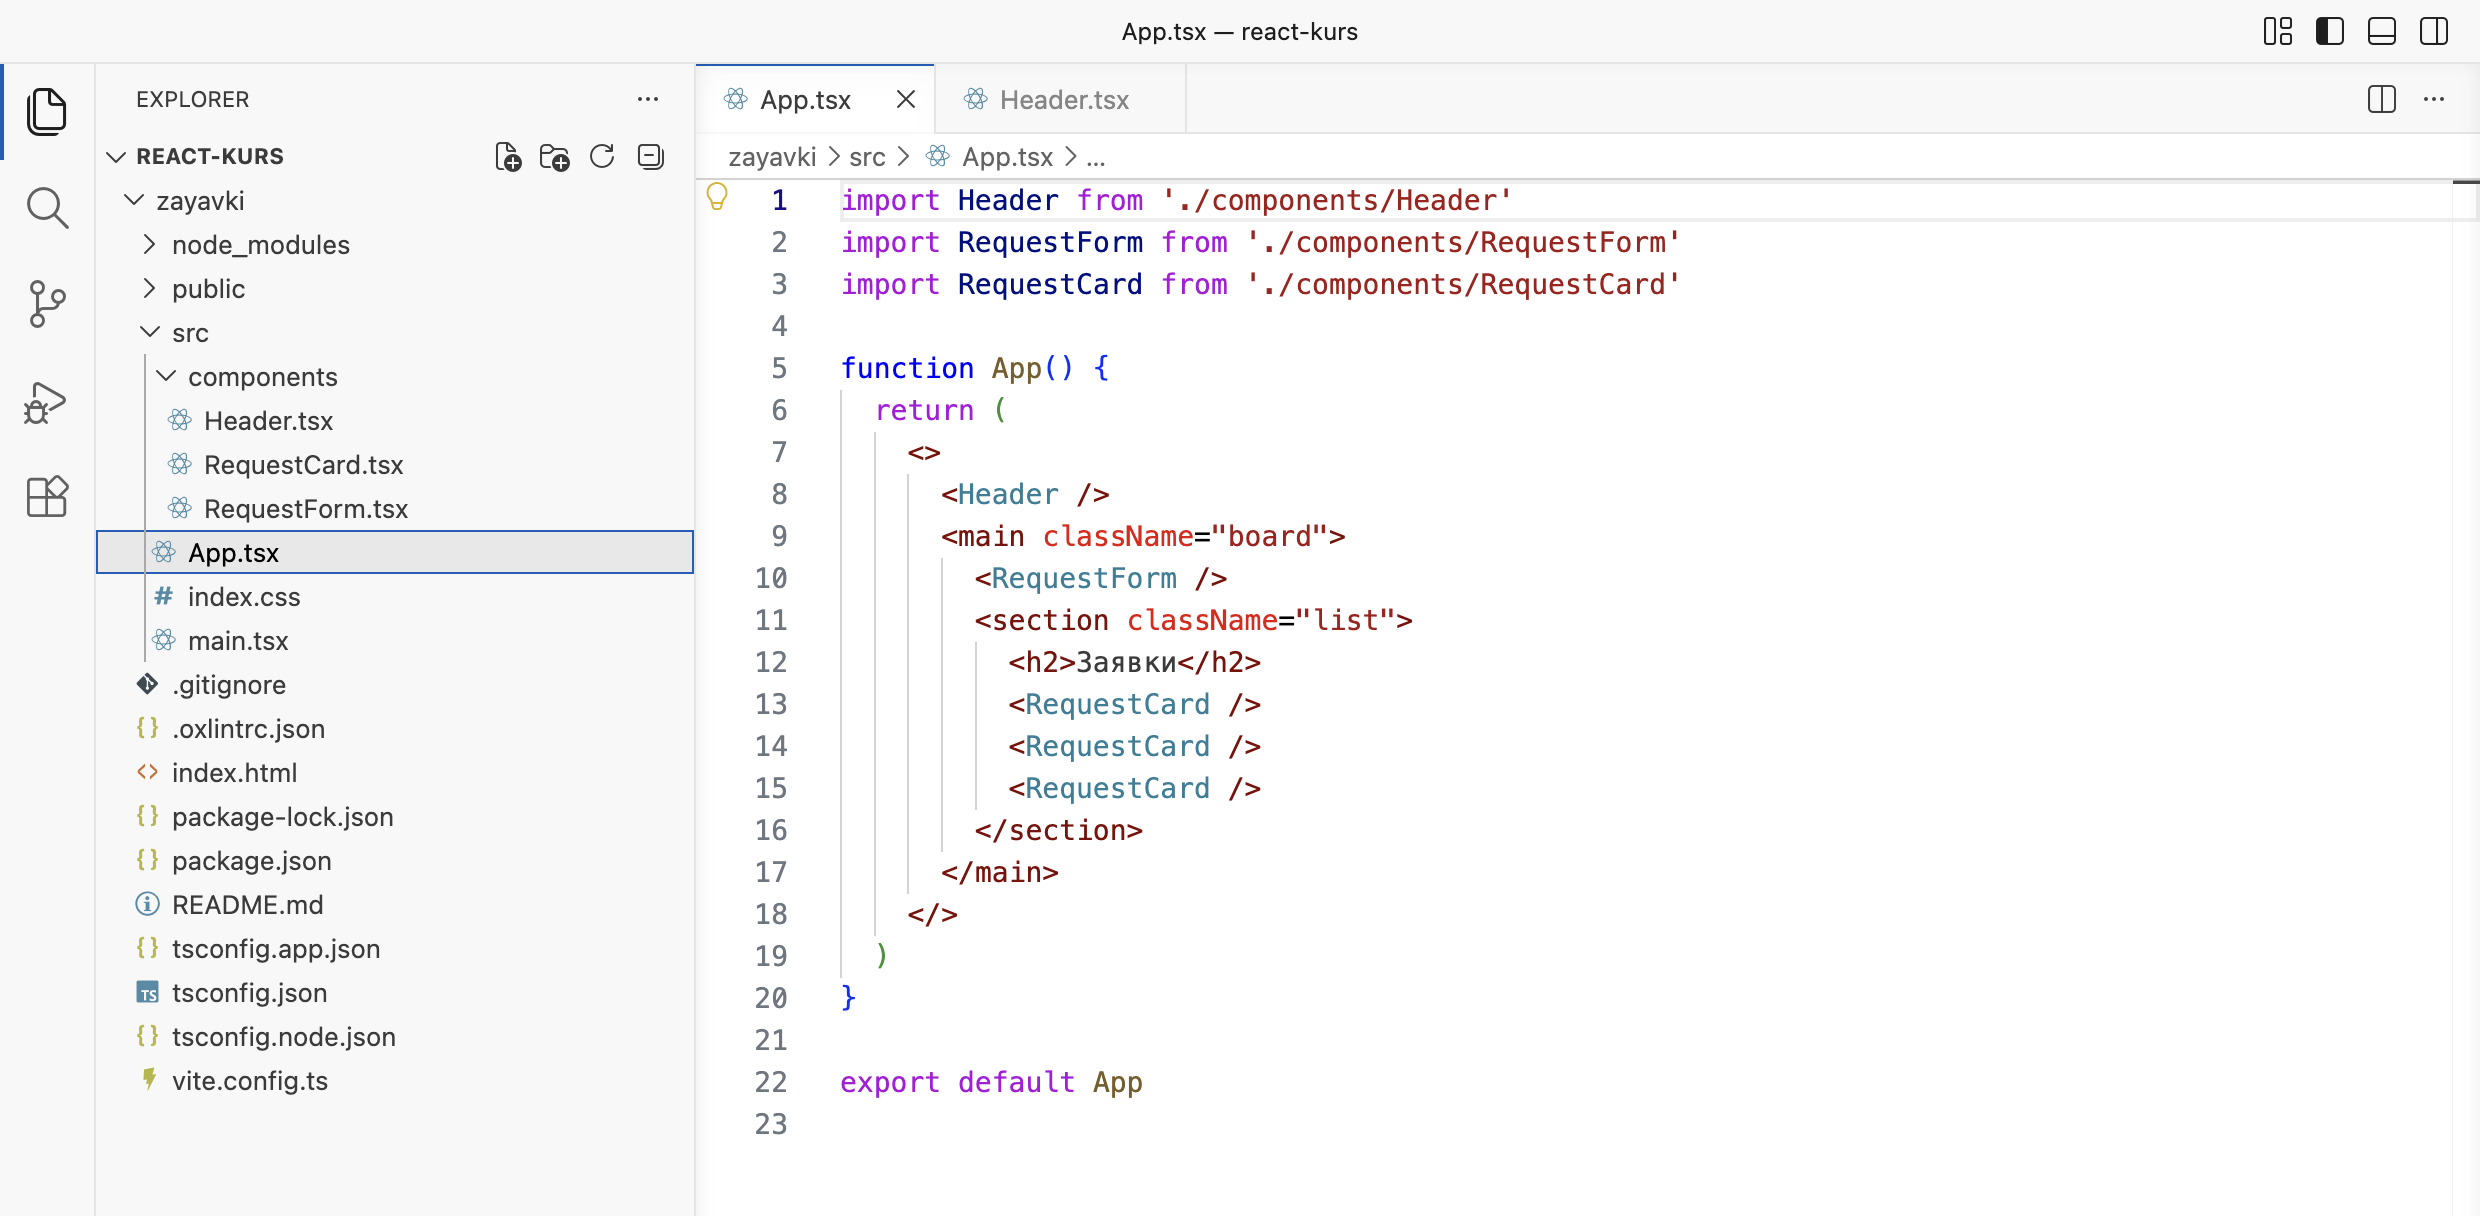This screenshot has width=2480, height=1216.
Task: Close the App.tsx tab
Action: pos(906,99)
